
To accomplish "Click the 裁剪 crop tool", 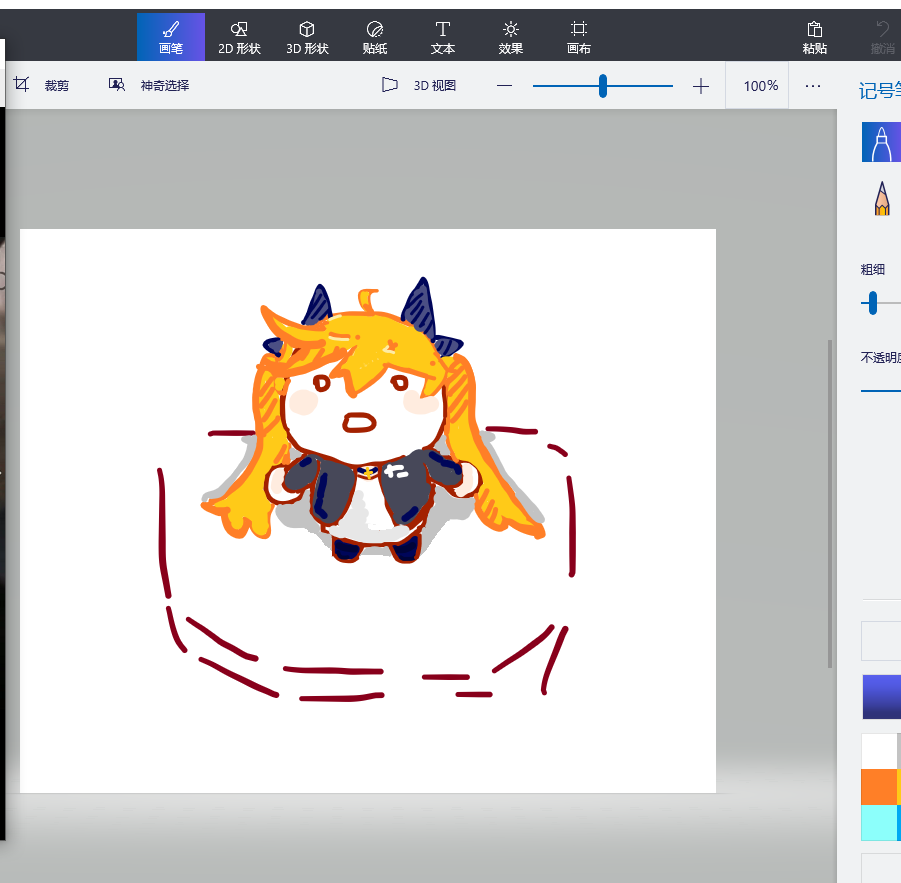I will point(42,86).
